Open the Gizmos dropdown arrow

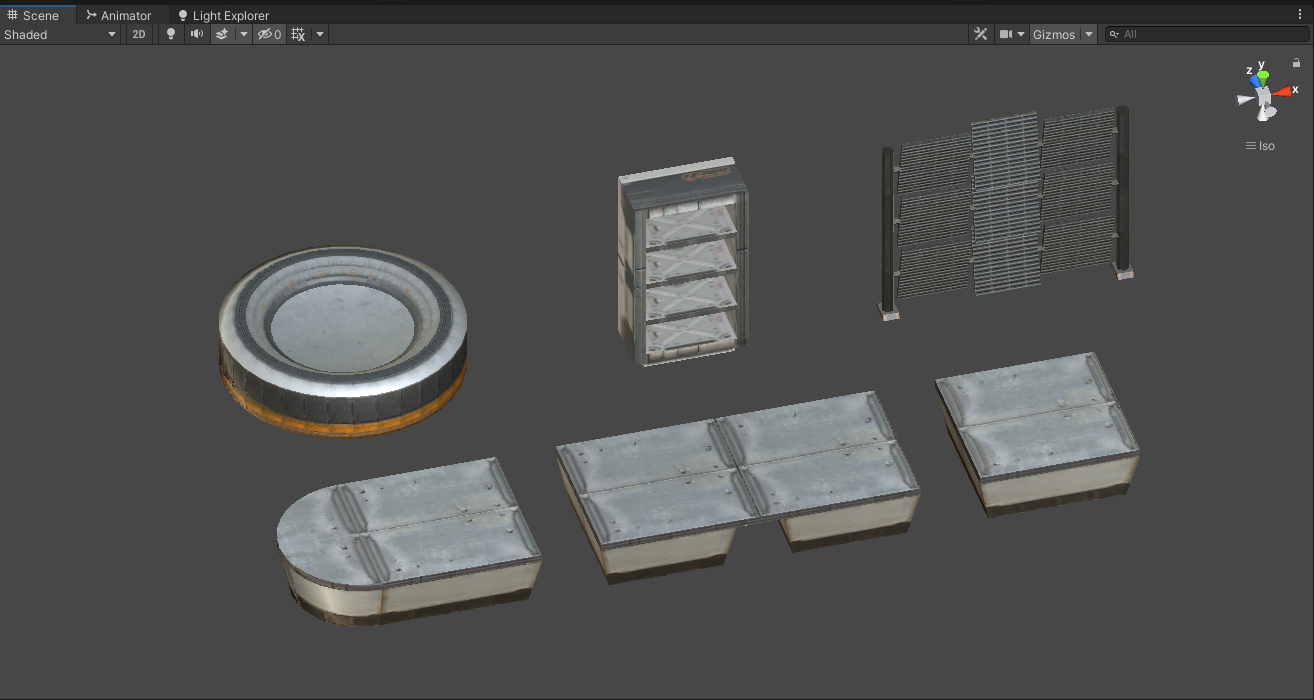(1088, 34)
